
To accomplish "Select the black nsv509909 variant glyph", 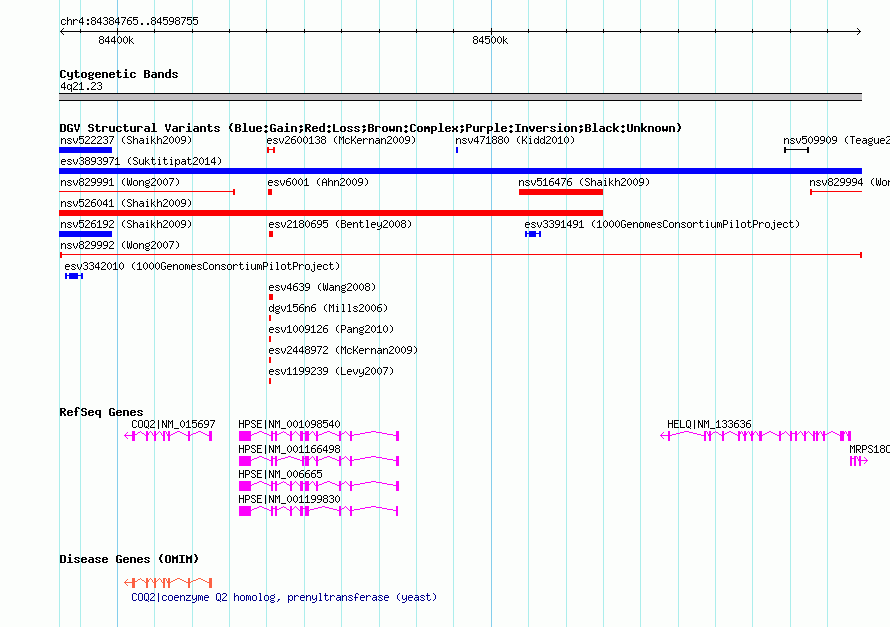I will pyautogui.click(x=796, y=150).
